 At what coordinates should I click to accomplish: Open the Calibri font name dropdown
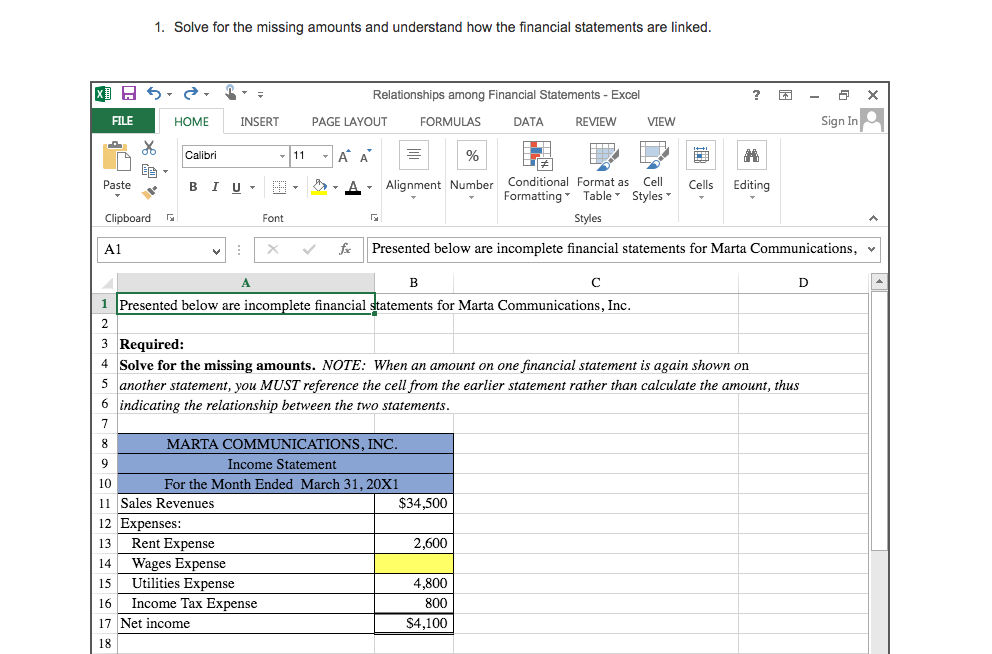click(x=281, y=157)
